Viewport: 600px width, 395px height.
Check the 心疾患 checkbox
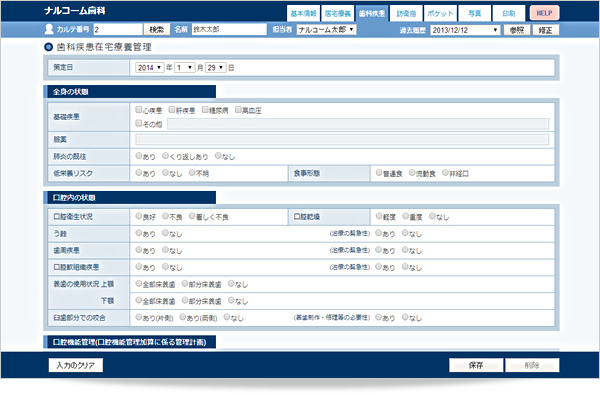[x=139, y=110]
